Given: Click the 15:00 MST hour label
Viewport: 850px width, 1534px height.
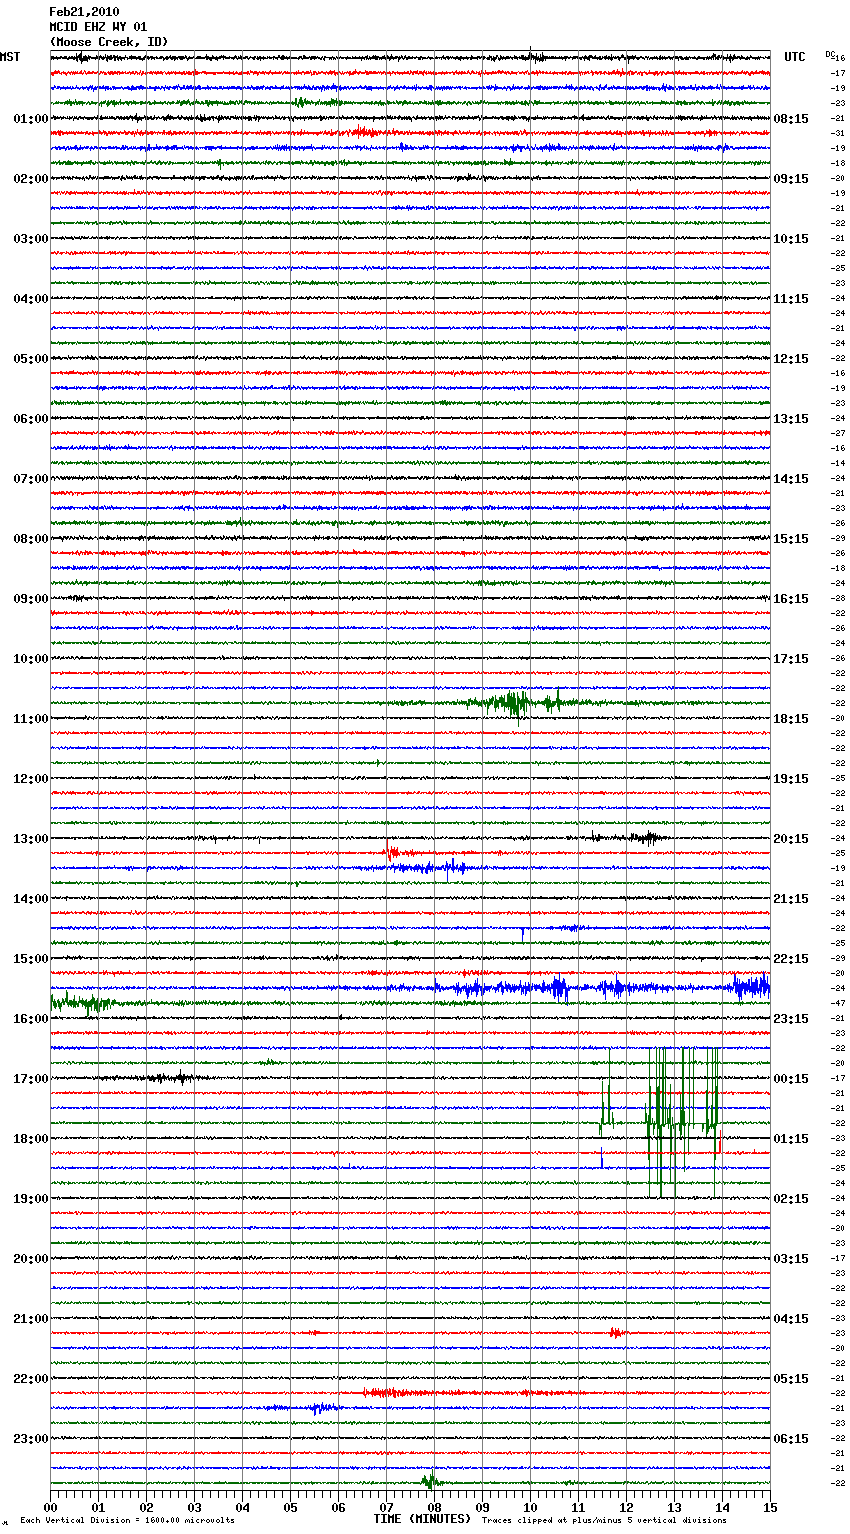Looking at the screenshot, I should (x=31, y=959).
